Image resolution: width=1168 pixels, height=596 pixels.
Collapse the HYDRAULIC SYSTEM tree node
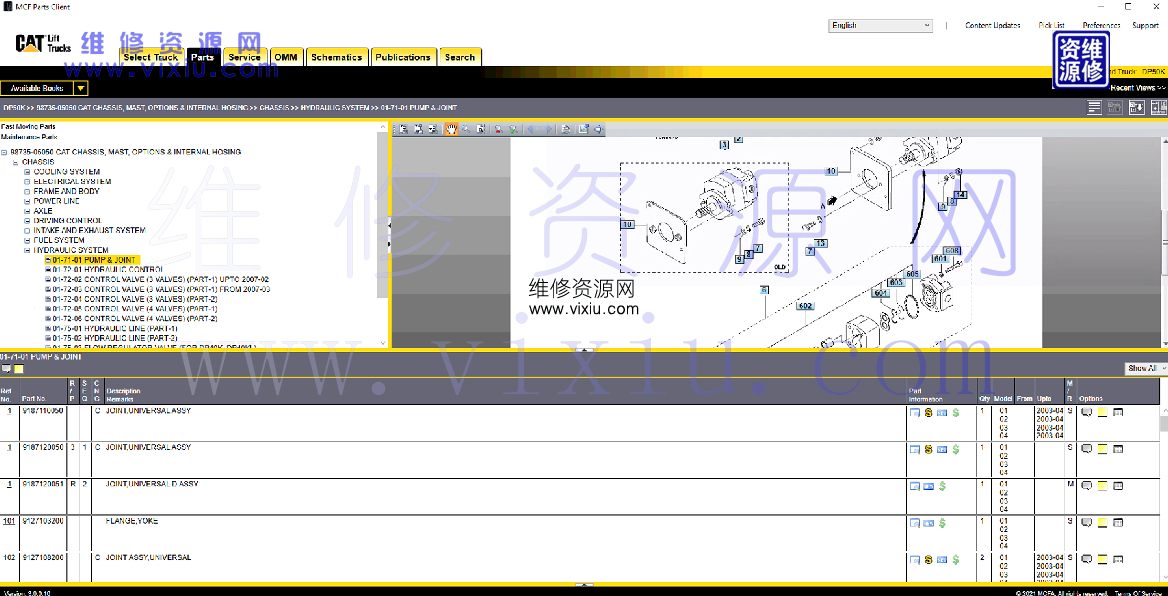click(27, 250)
